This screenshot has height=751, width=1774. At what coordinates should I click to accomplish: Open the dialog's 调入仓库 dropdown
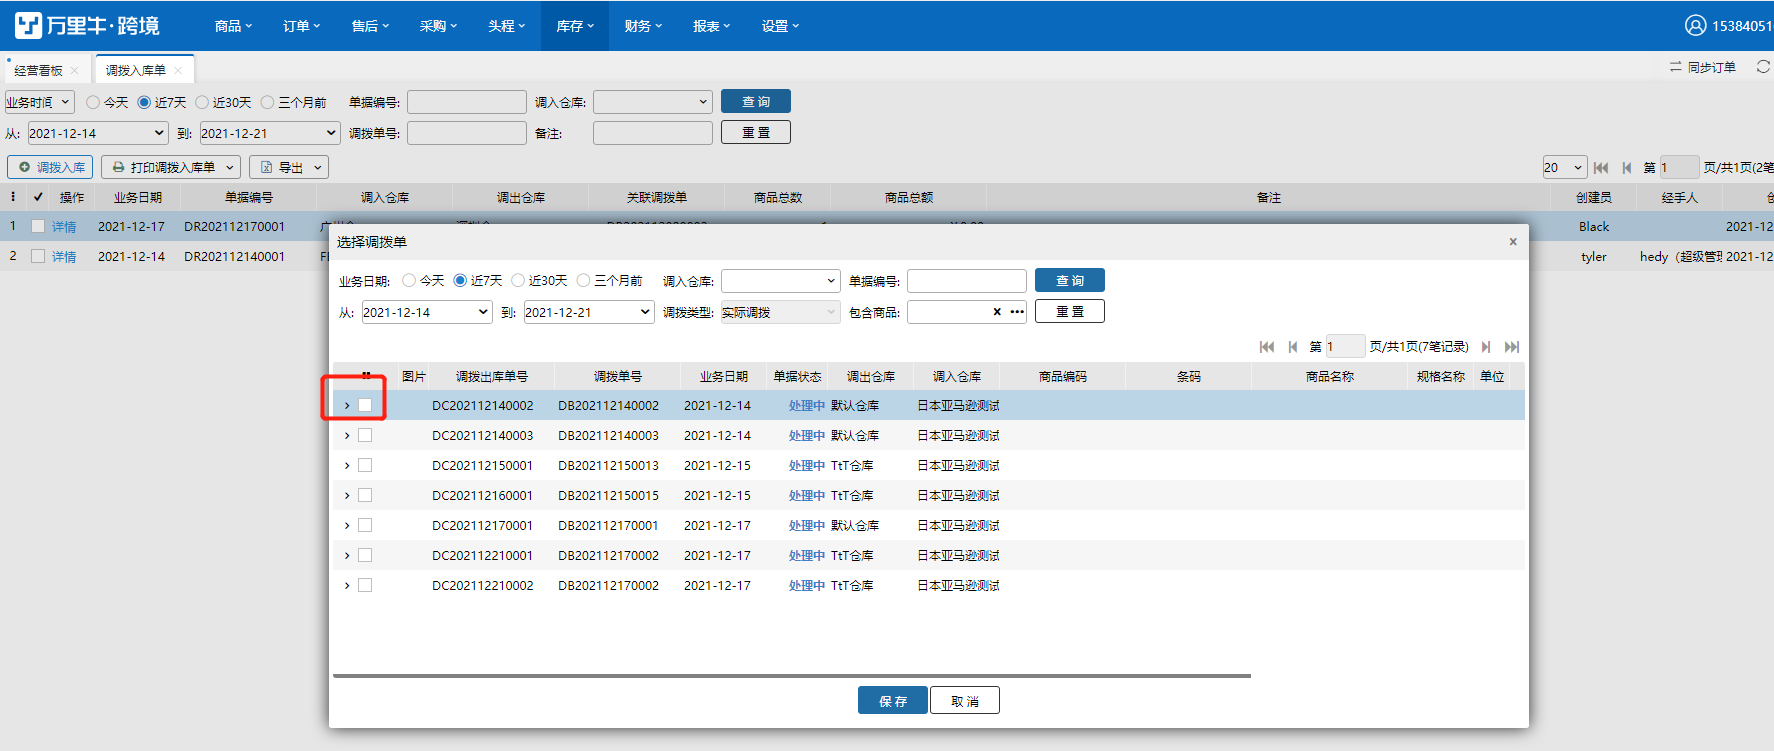tap(780, 281)
